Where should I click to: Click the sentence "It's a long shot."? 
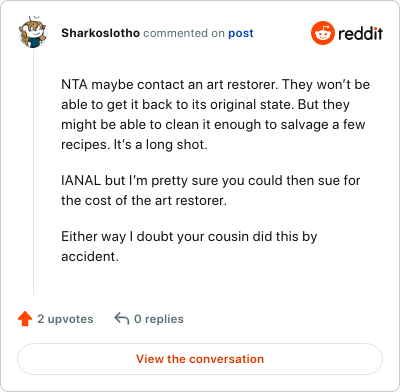click(161, 145)
